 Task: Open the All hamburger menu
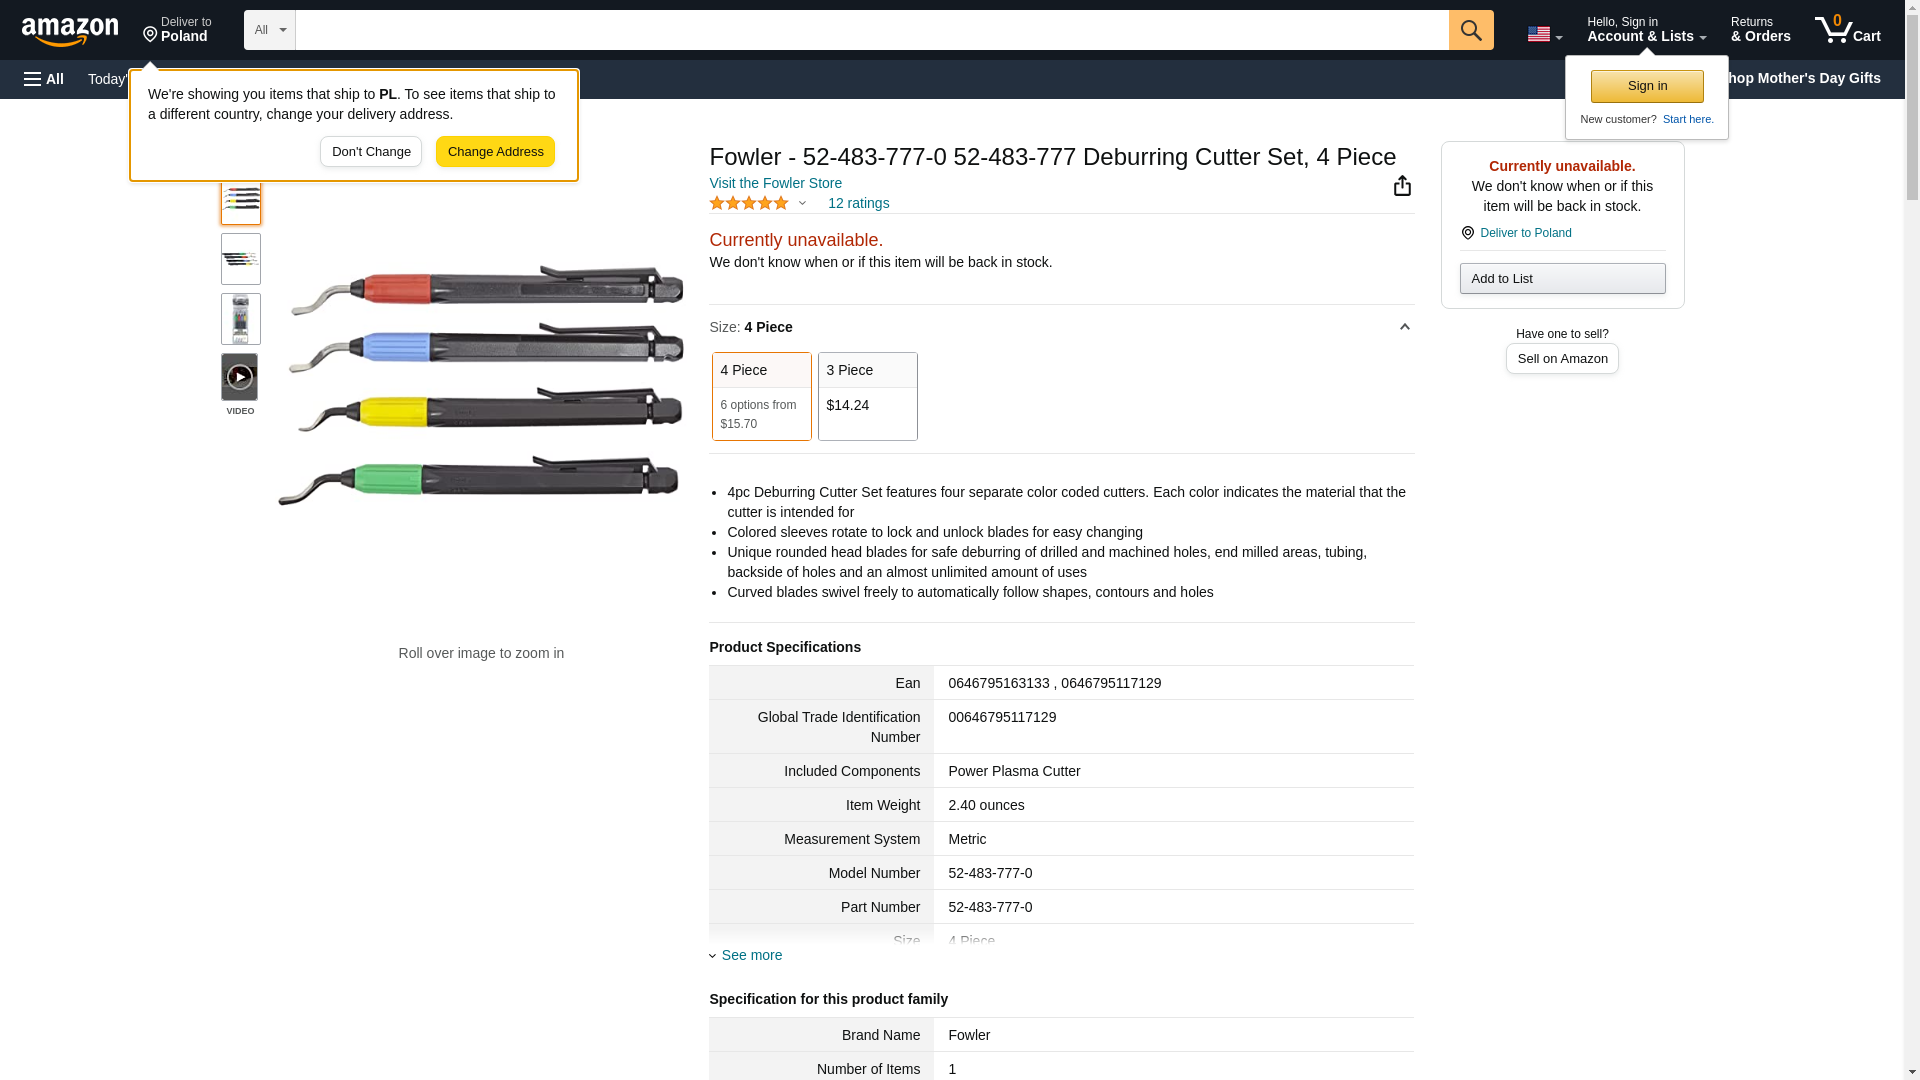point(44,79)
